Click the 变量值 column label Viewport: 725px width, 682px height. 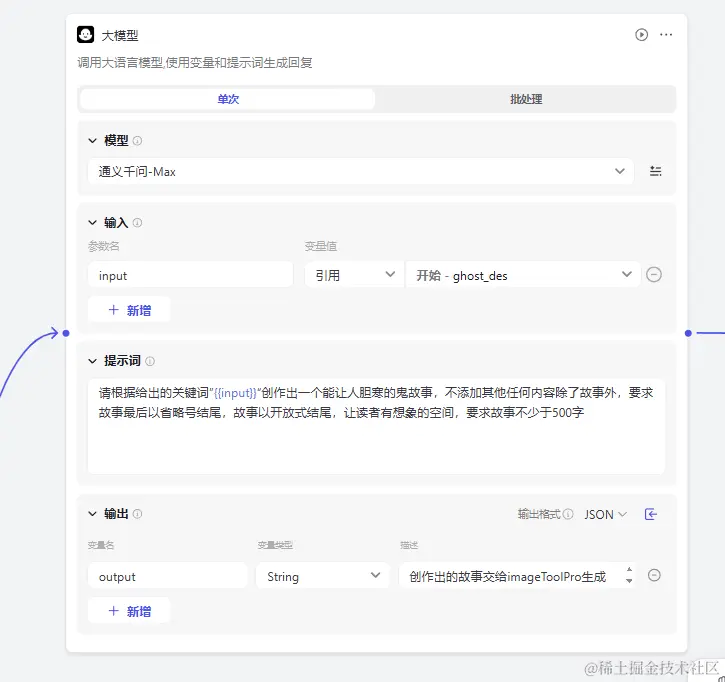320,246
